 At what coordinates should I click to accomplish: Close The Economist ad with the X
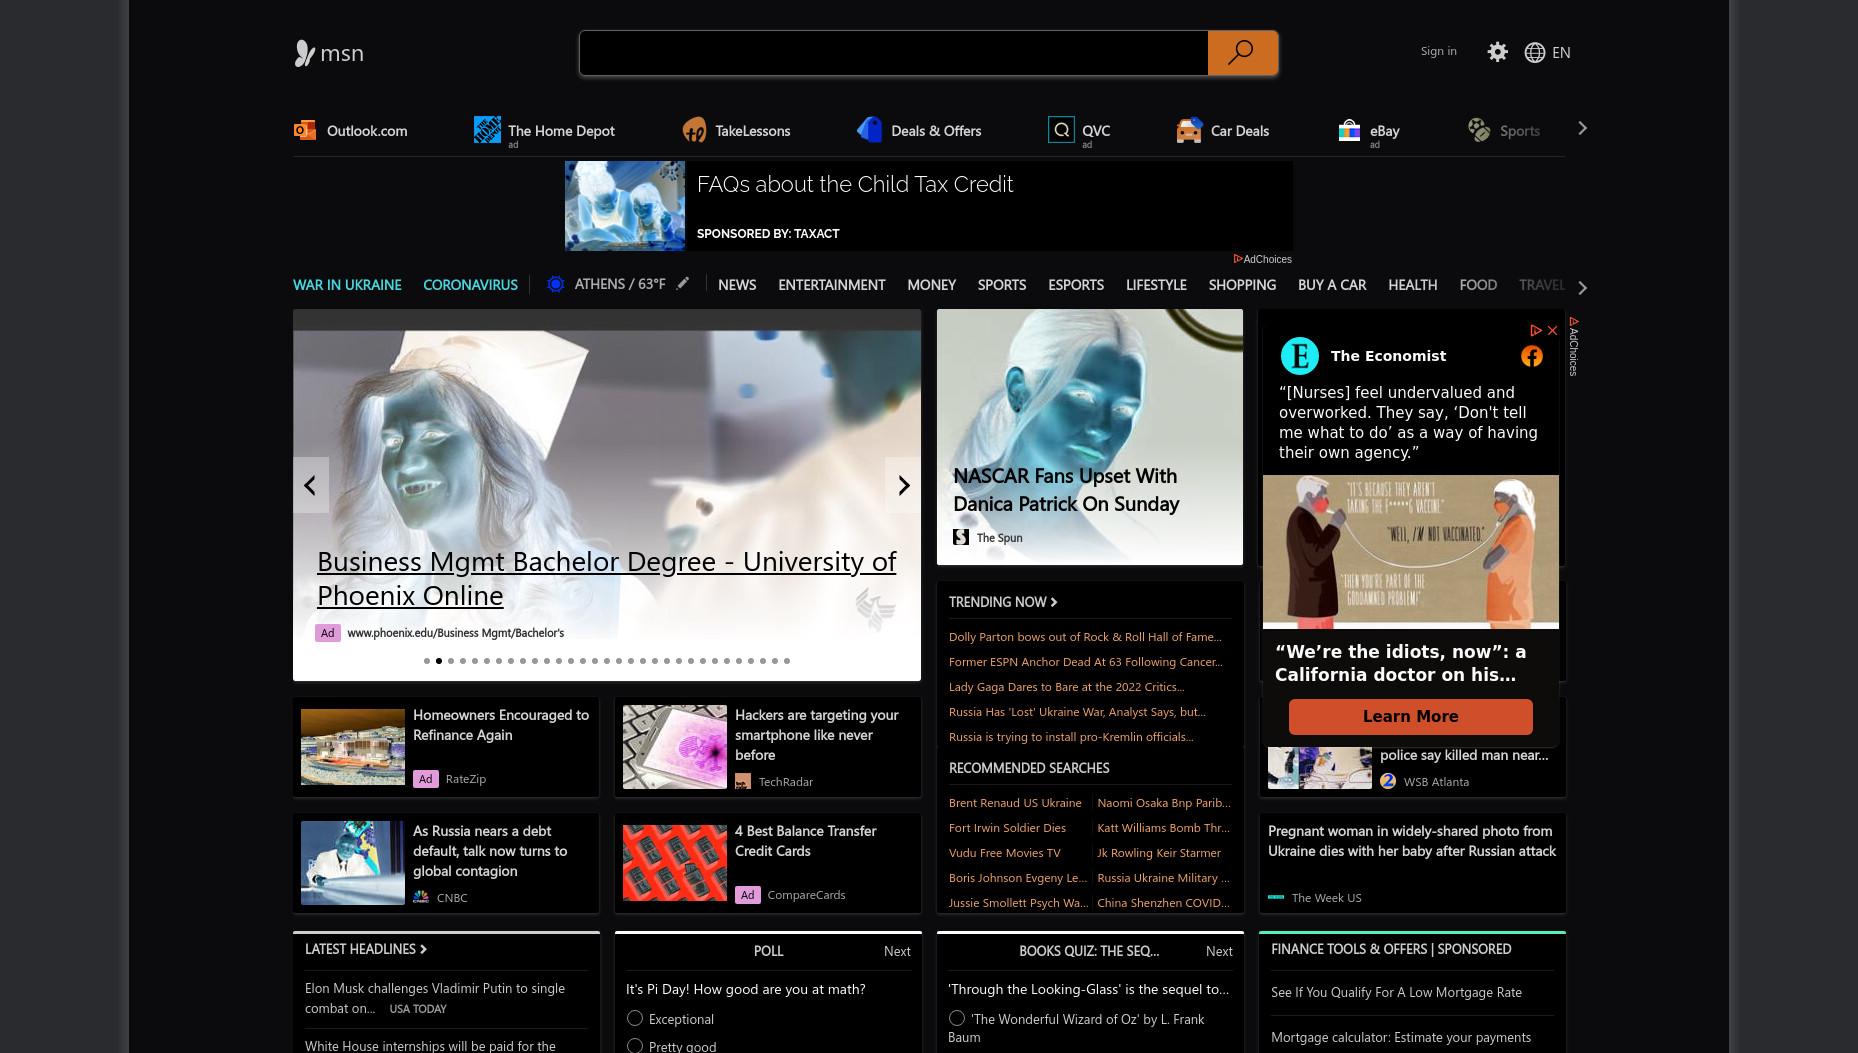[1552, 330]
